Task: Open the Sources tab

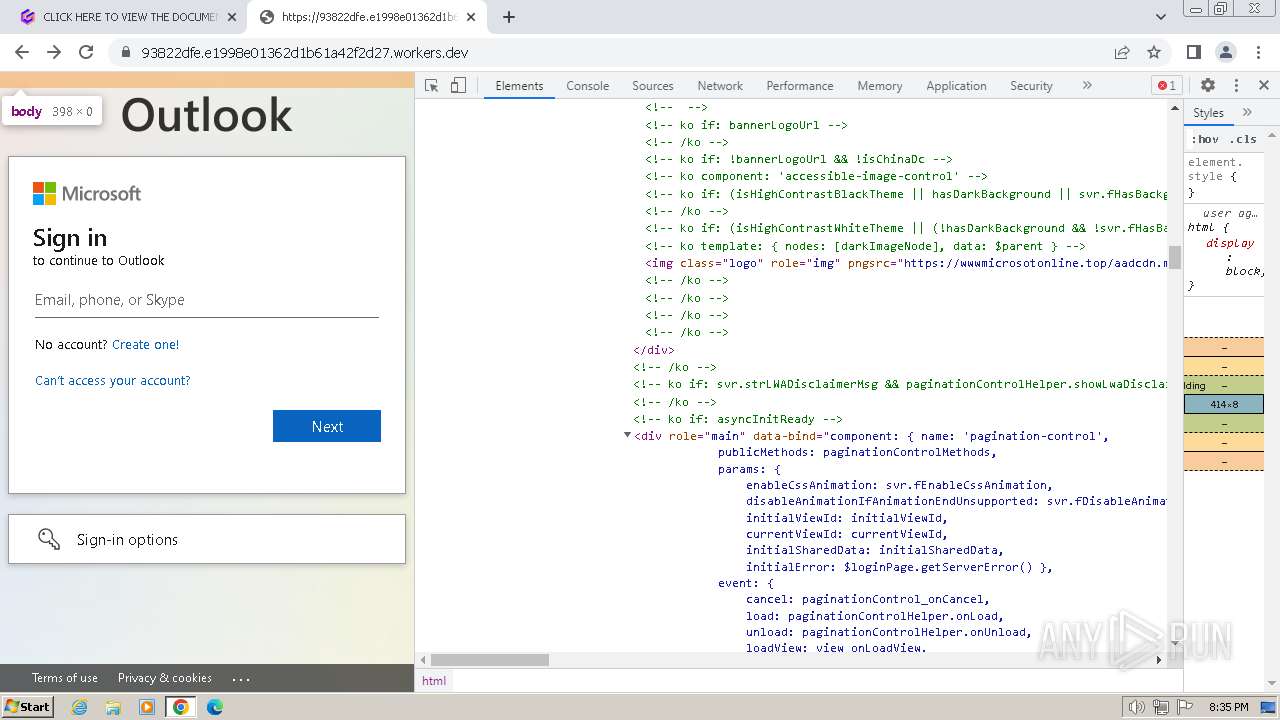Action: point(653,86)
